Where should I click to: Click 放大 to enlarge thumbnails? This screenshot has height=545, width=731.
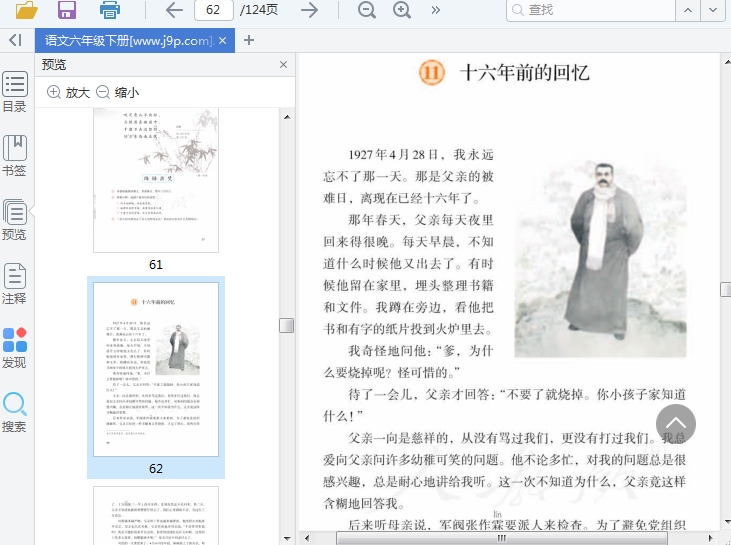pos(68,92)
